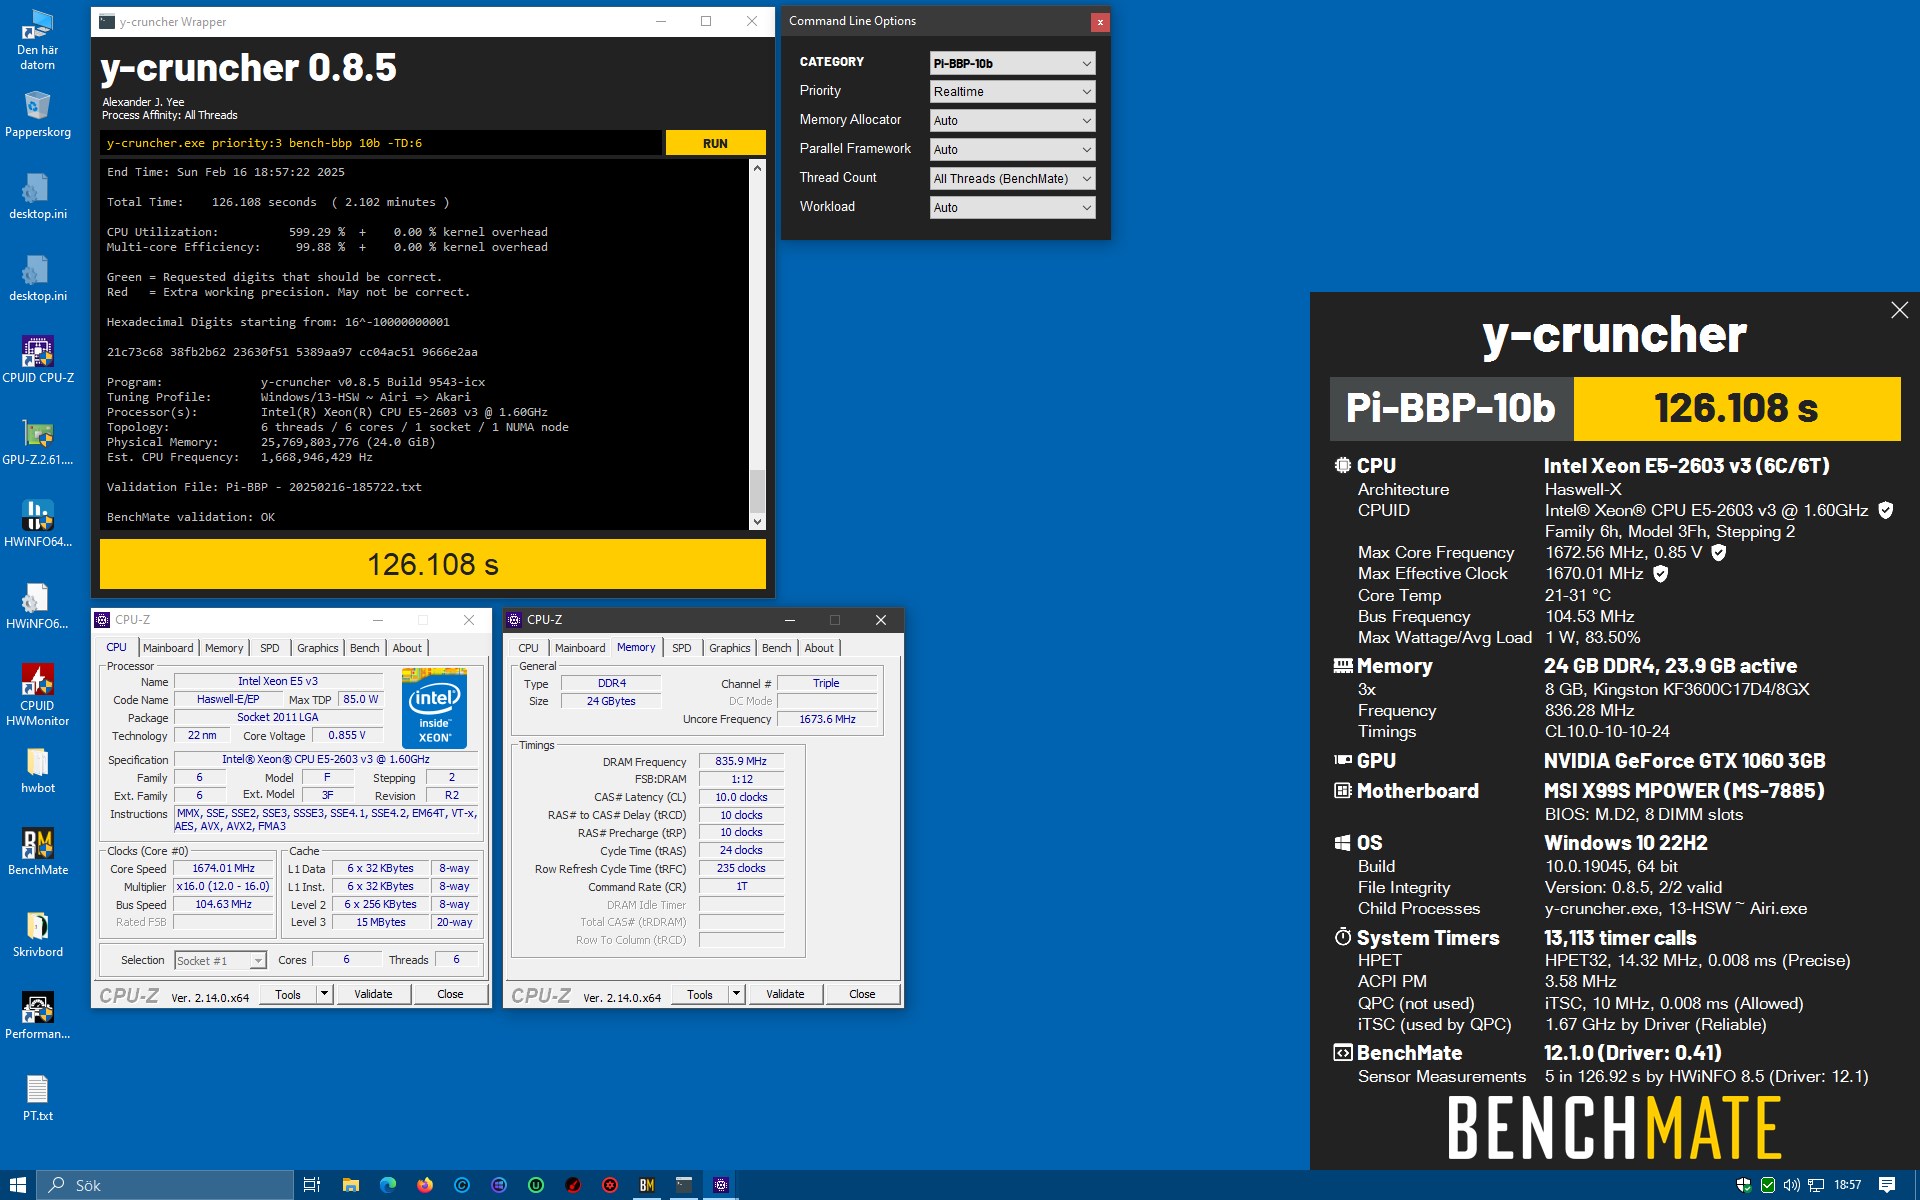Click Close button in right CPU-Z Memory window
Viewport: 1920px width, 1200px height.
coord(862,994)
